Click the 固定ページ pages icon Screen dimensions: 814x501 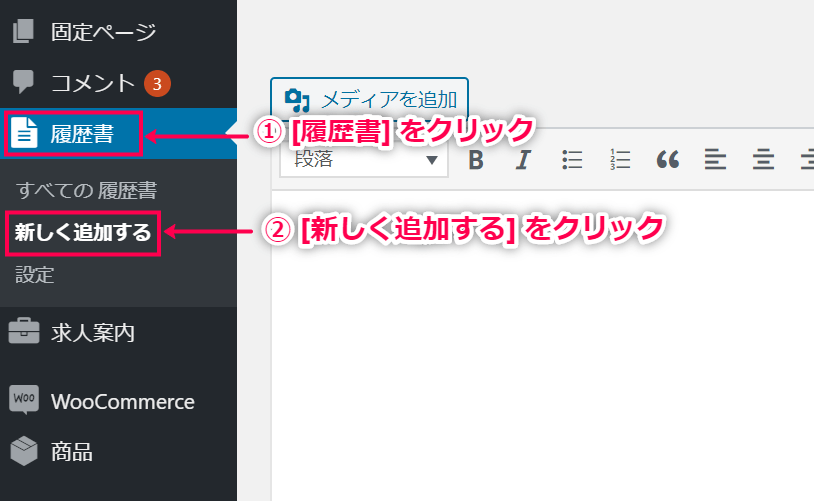coord(23,31)
